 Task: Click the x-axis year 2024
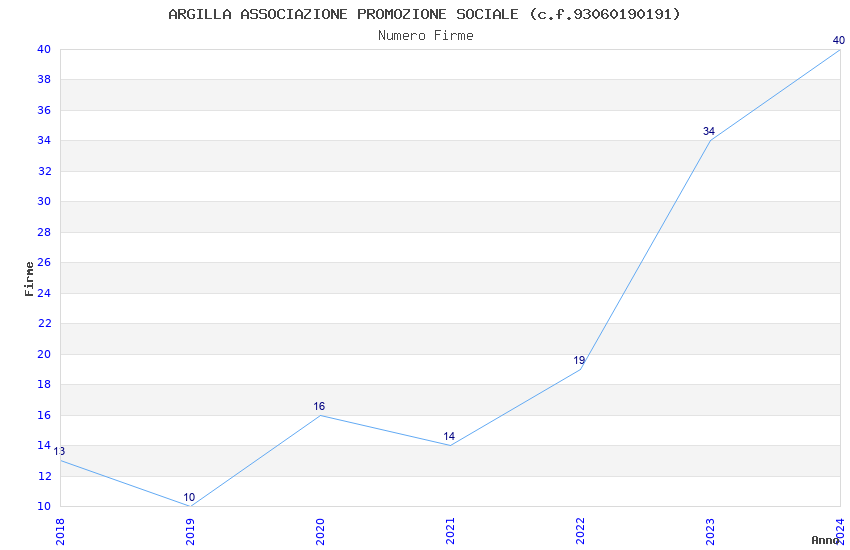point(840,531)
